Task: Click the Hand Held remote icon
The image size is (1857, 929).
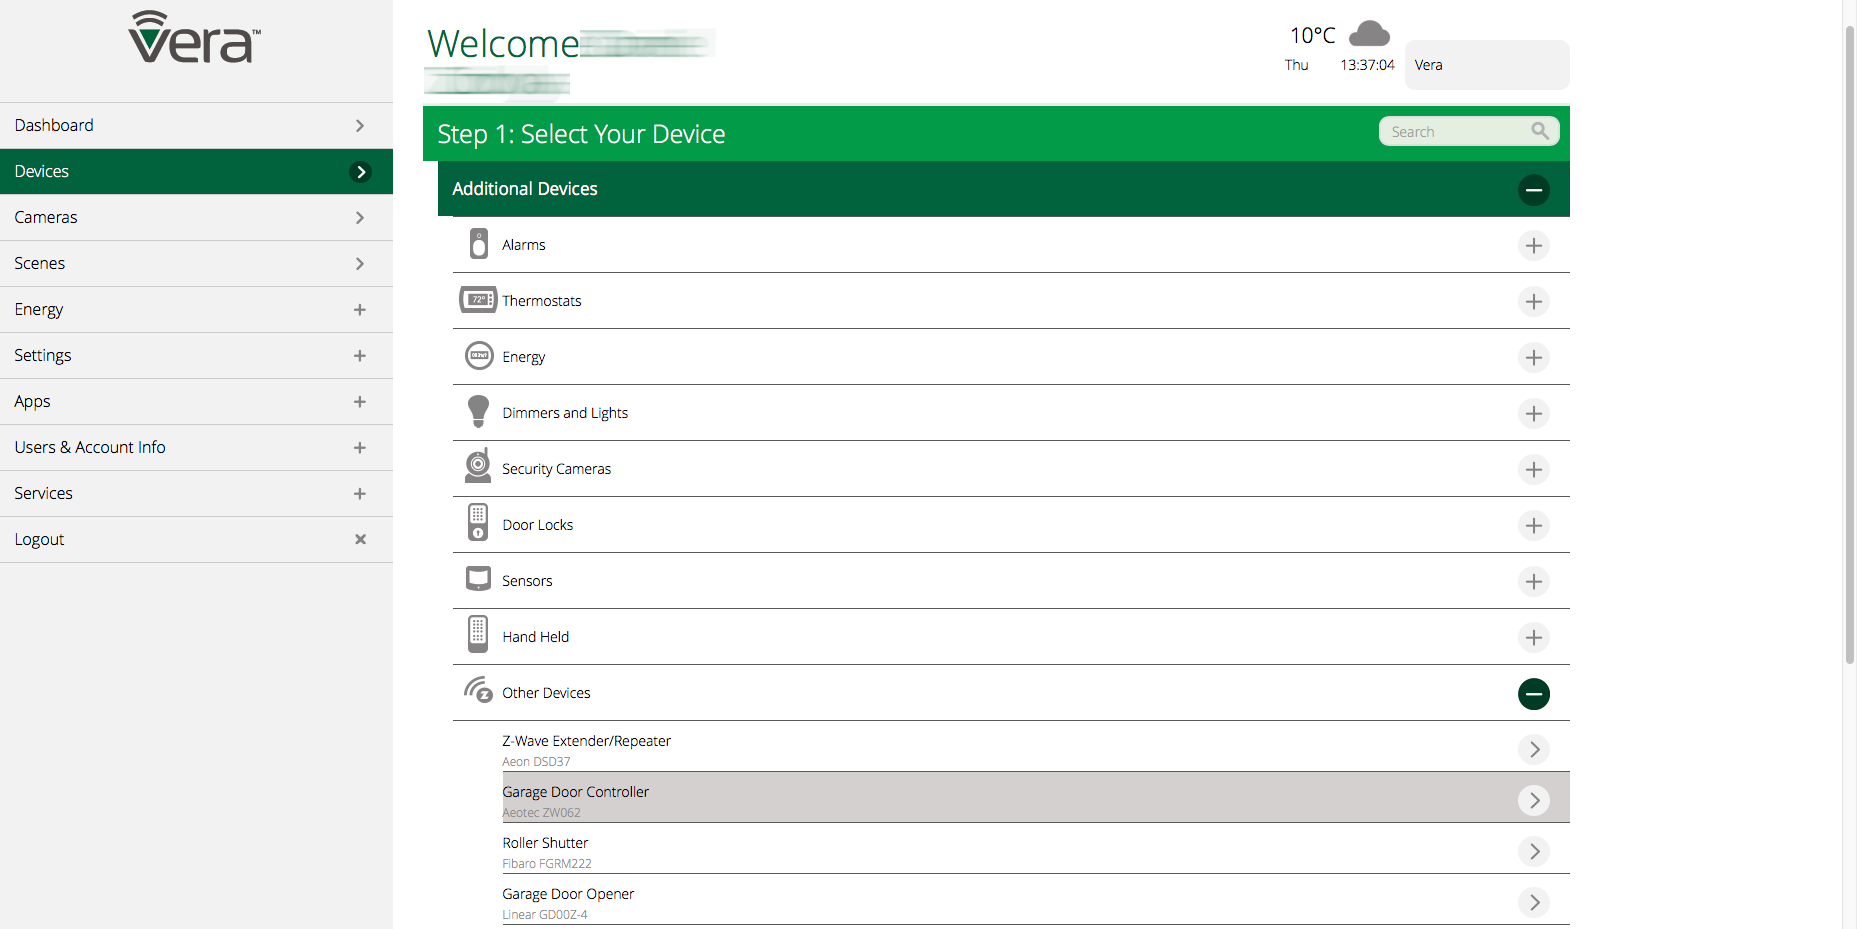Action: click(x=478, y=635)
